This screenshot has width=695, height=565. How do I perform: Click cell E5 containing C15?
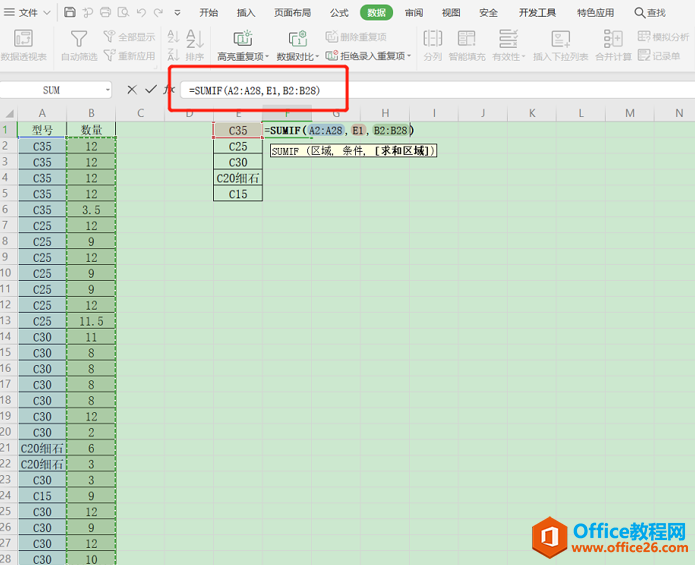click(x=238, y=194)
